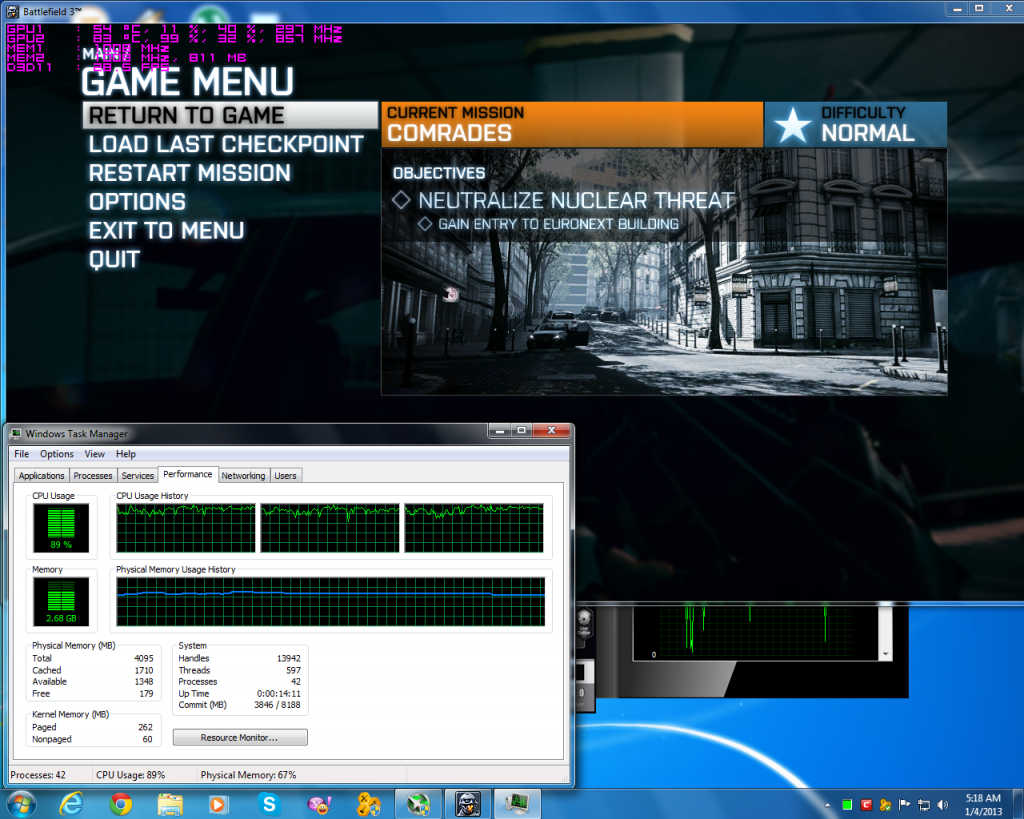The height and width of the screenshot is (819, 1024).
Task: Click the Up Time 0:00:14:11 value
Action: point(279,694)
